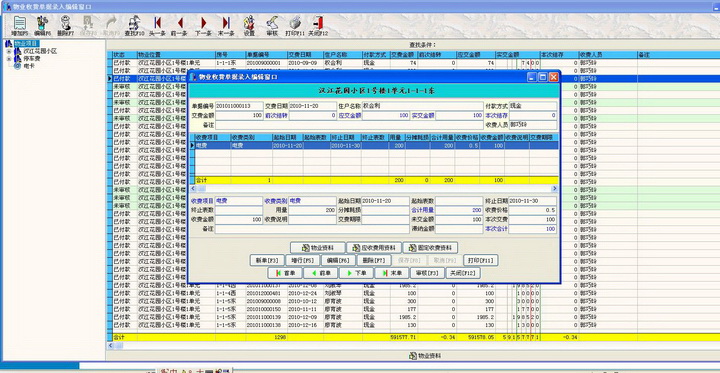720x373 pixels.
Task: Click the 新单[F3] button
Action: [x=267, y=260]
